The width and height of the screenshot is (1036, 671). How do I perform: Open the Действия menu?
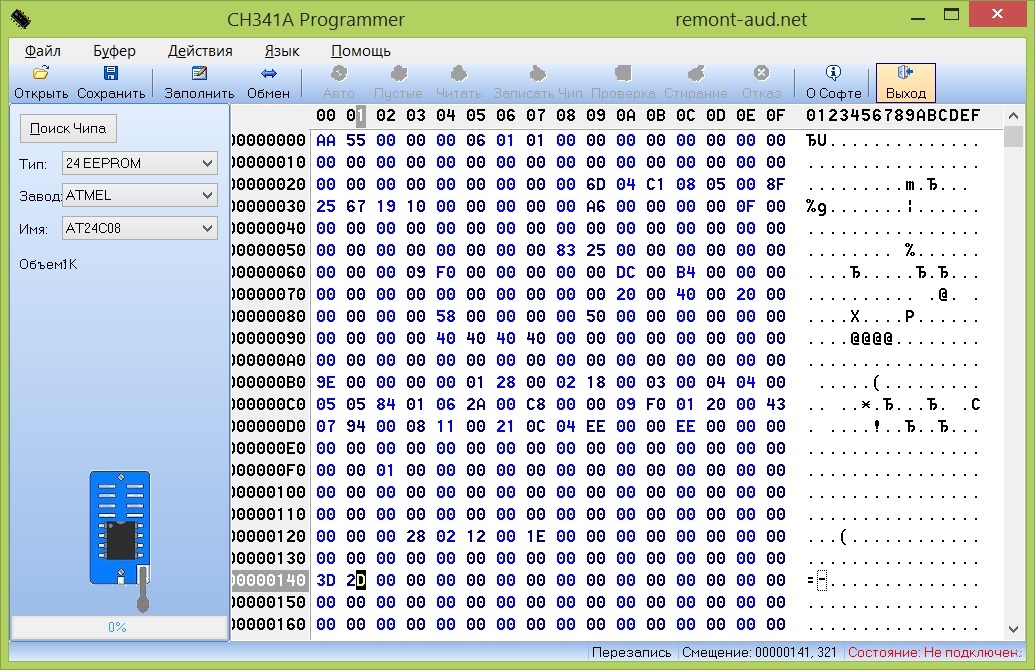pyautogui.click(x=200, y=51)
